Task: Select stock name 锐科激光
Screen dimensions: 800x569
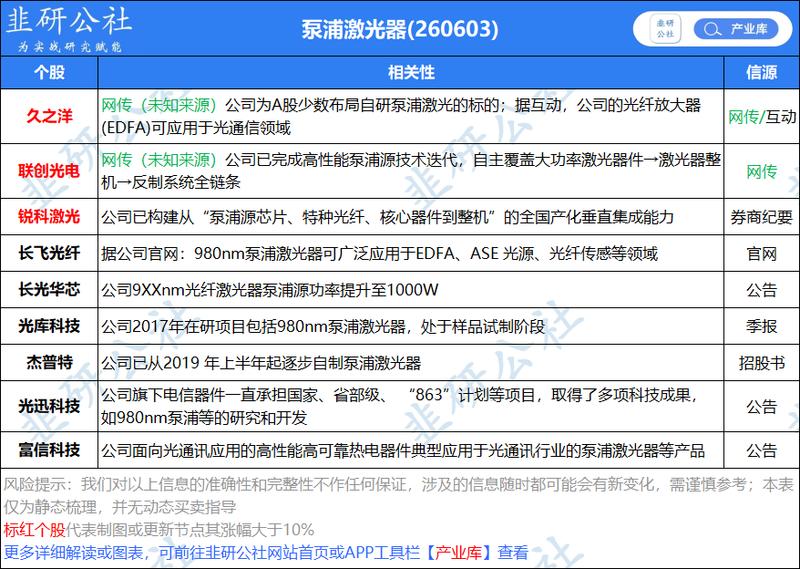Action: click(49, 217)
